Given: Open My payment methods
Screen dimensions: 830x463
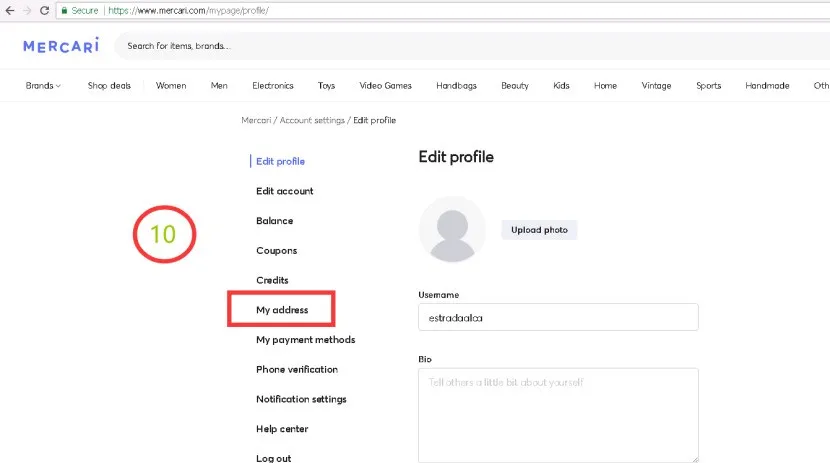Looking at the screenshot, I should [x=306, y=340].
